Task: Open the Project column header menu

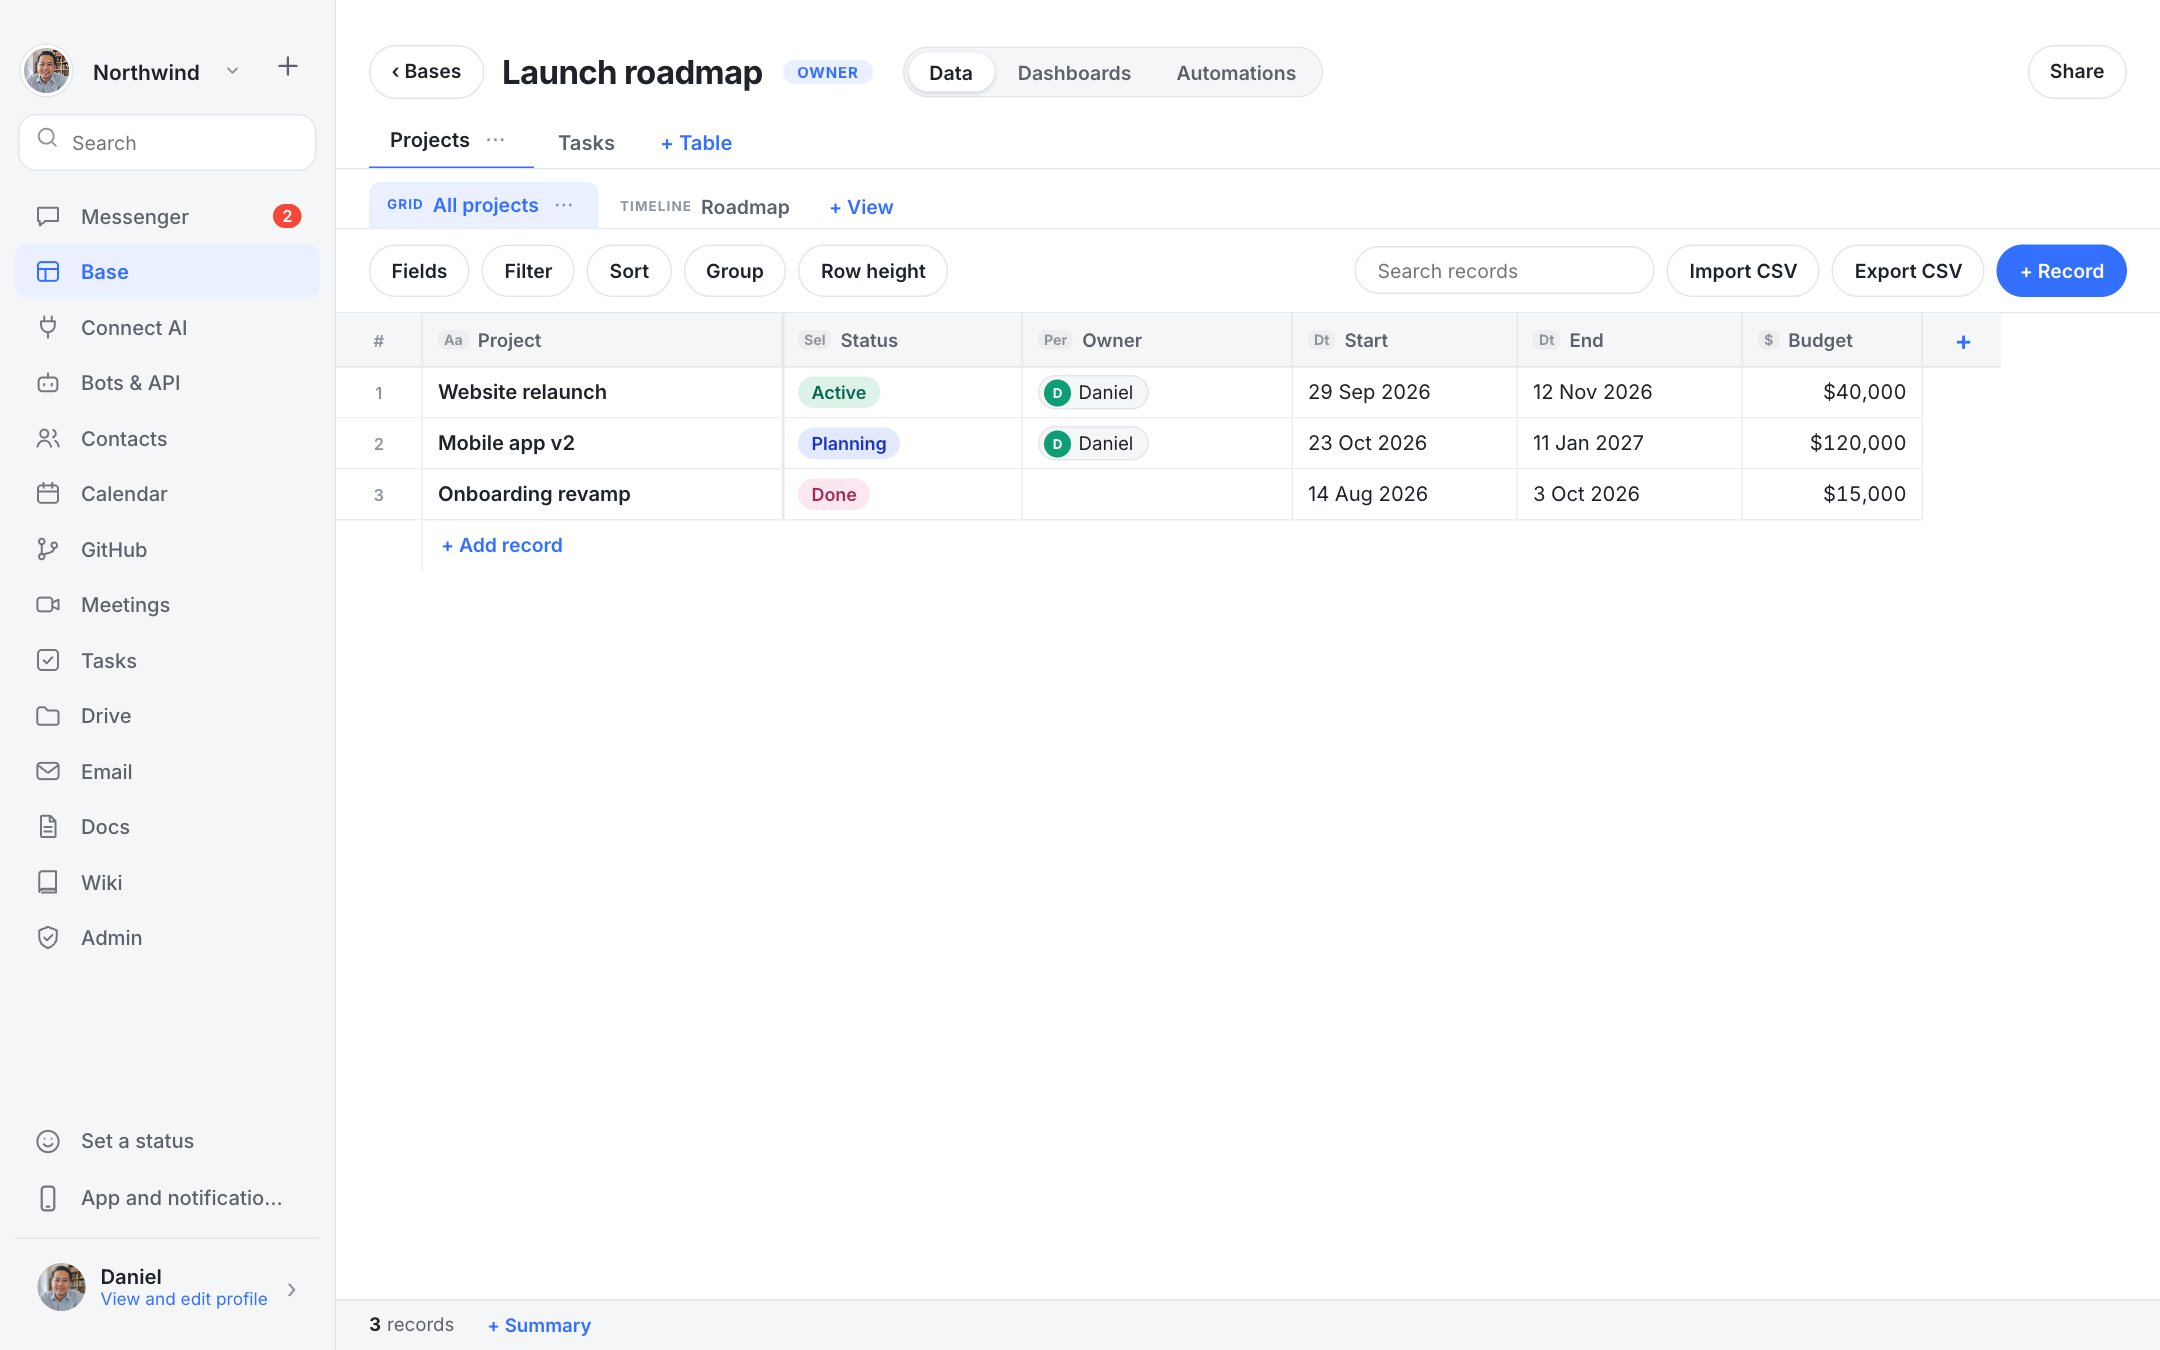Action: tap(602, 340)
